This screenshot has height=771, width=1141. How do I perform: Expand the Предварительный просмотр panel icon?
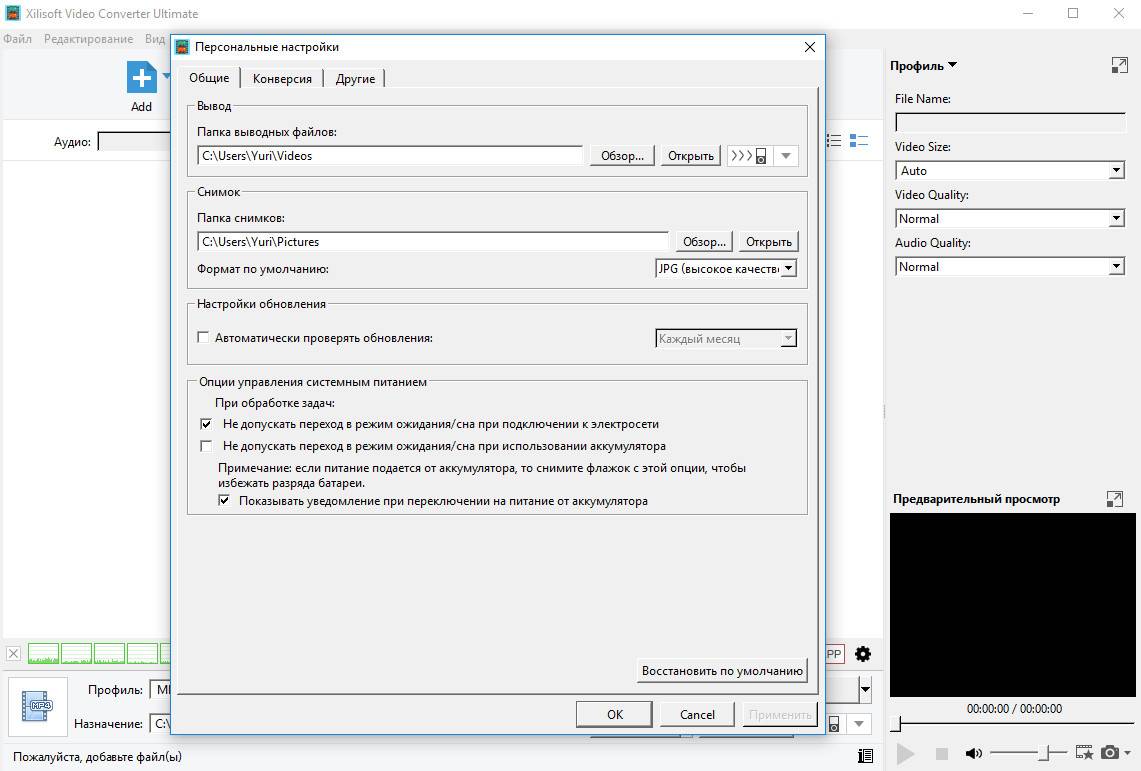tap(1114, 499)
